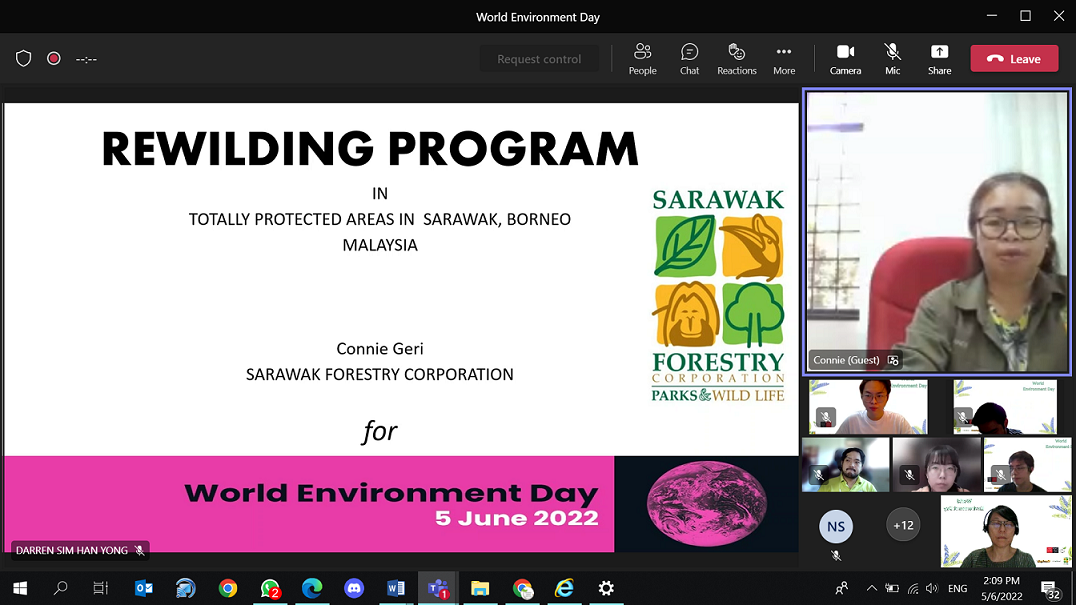This screenshot has height=605, width=1076.
Task: Open the taskbar clock showing 2:09 PM
Action: tap(1001, 588)
